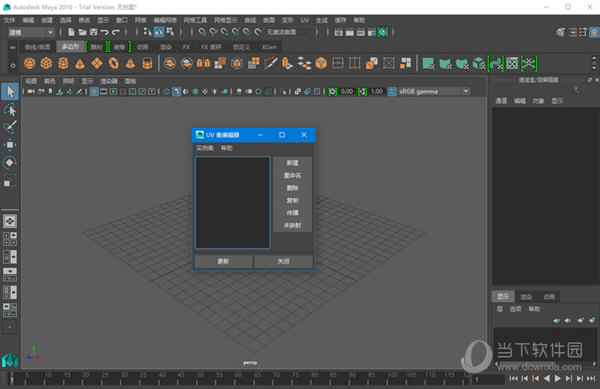
Task: Open the sRGB gamma view transform dropdown
Action: click(434, 91)
